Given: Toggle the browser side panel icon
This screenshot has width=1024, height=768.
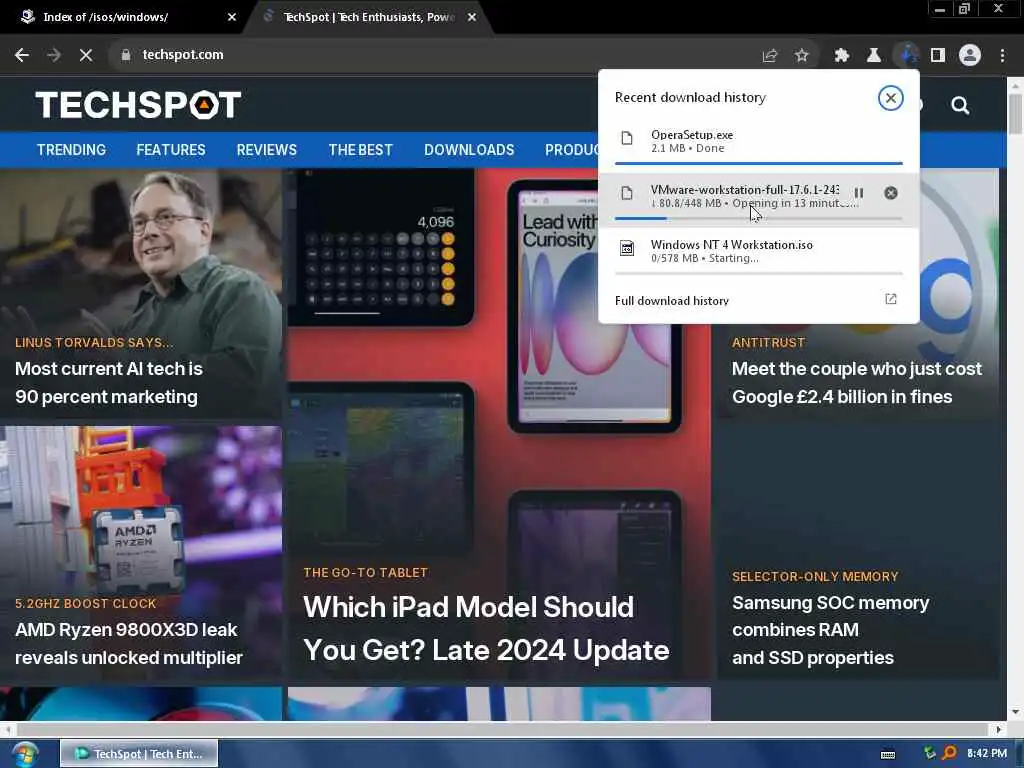Looking at the screenshot, I should point(938,56).
